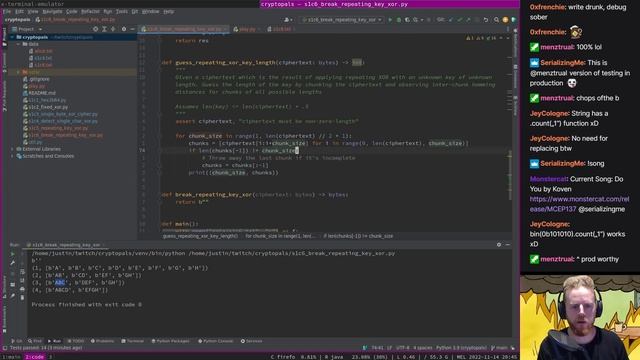The image size is (640, 360).
Task: Click breadcrumb guess_repeating_xor_key_length()
Action: (x=200, y=236)
